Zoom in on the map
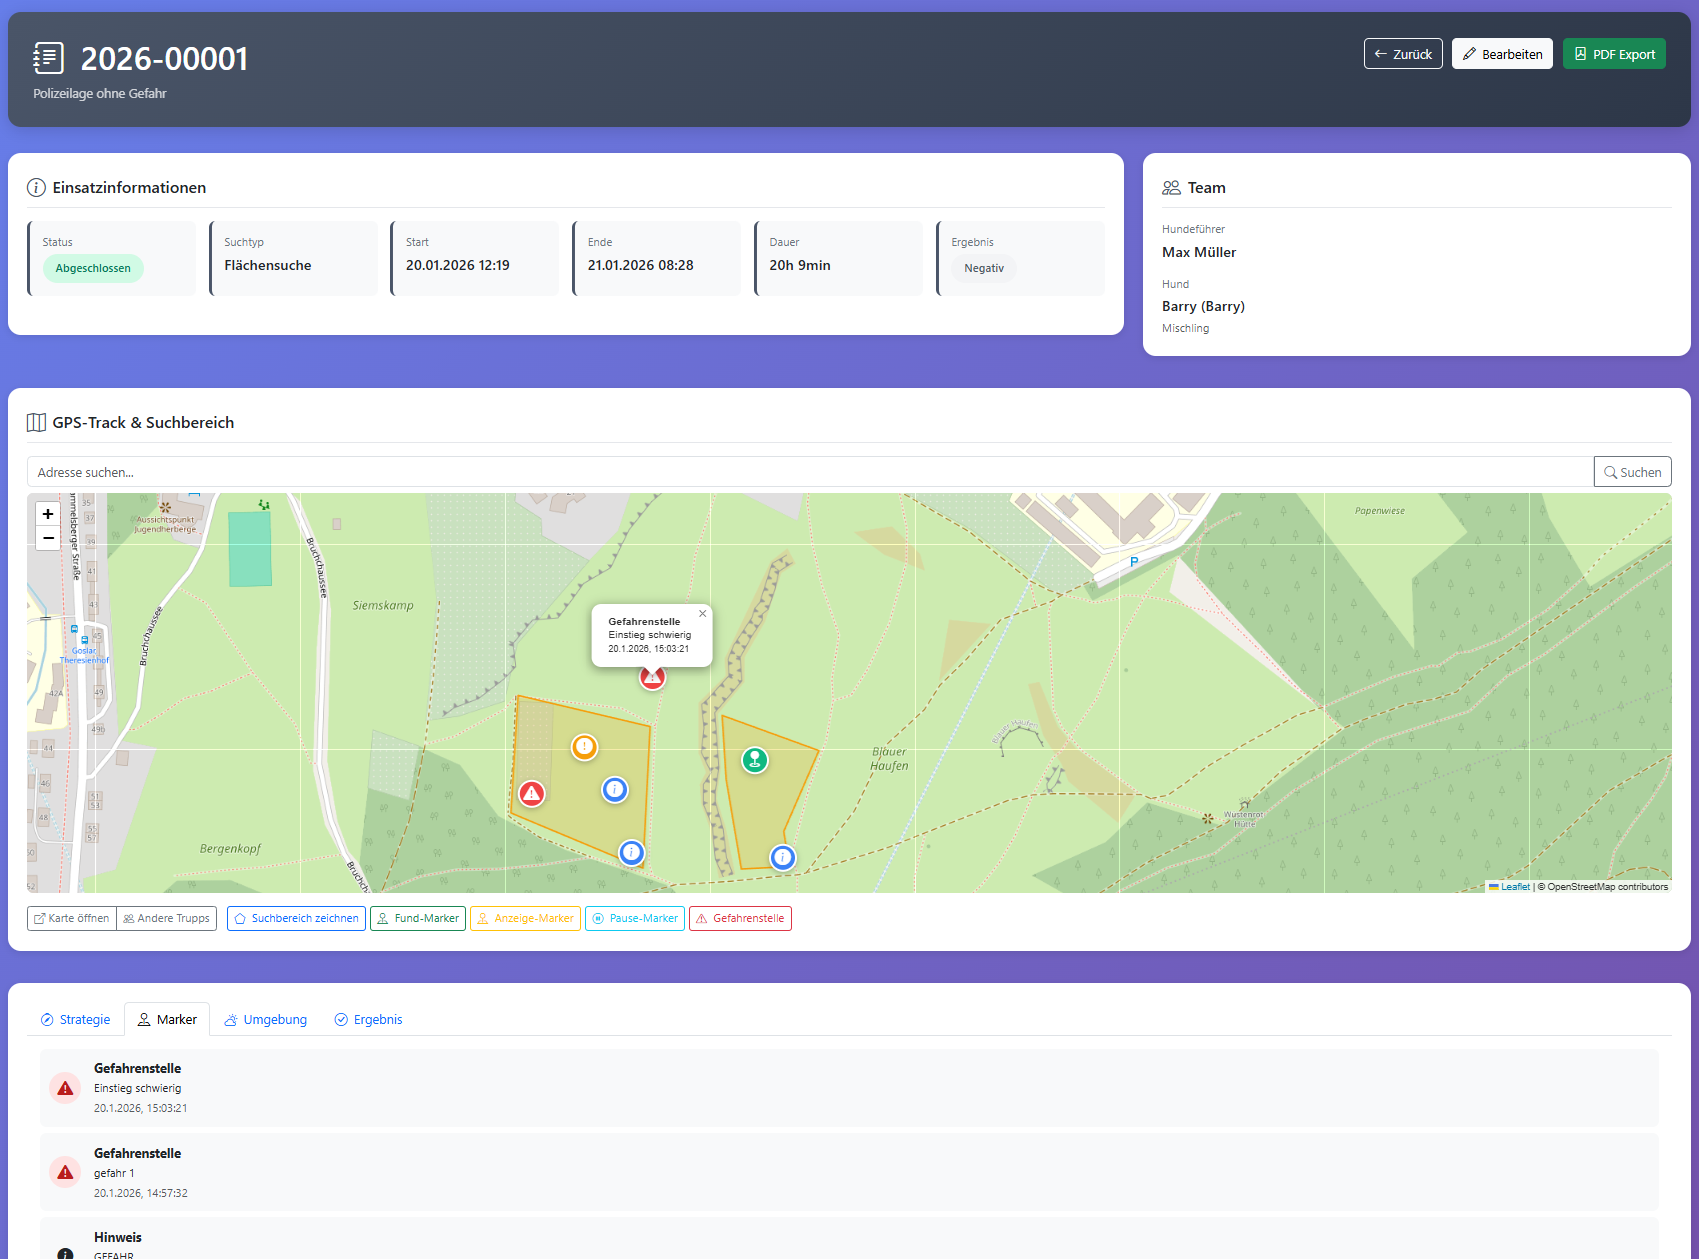Image resolution: width=1699 pixels, height=1259 pixels. [48, 514]
